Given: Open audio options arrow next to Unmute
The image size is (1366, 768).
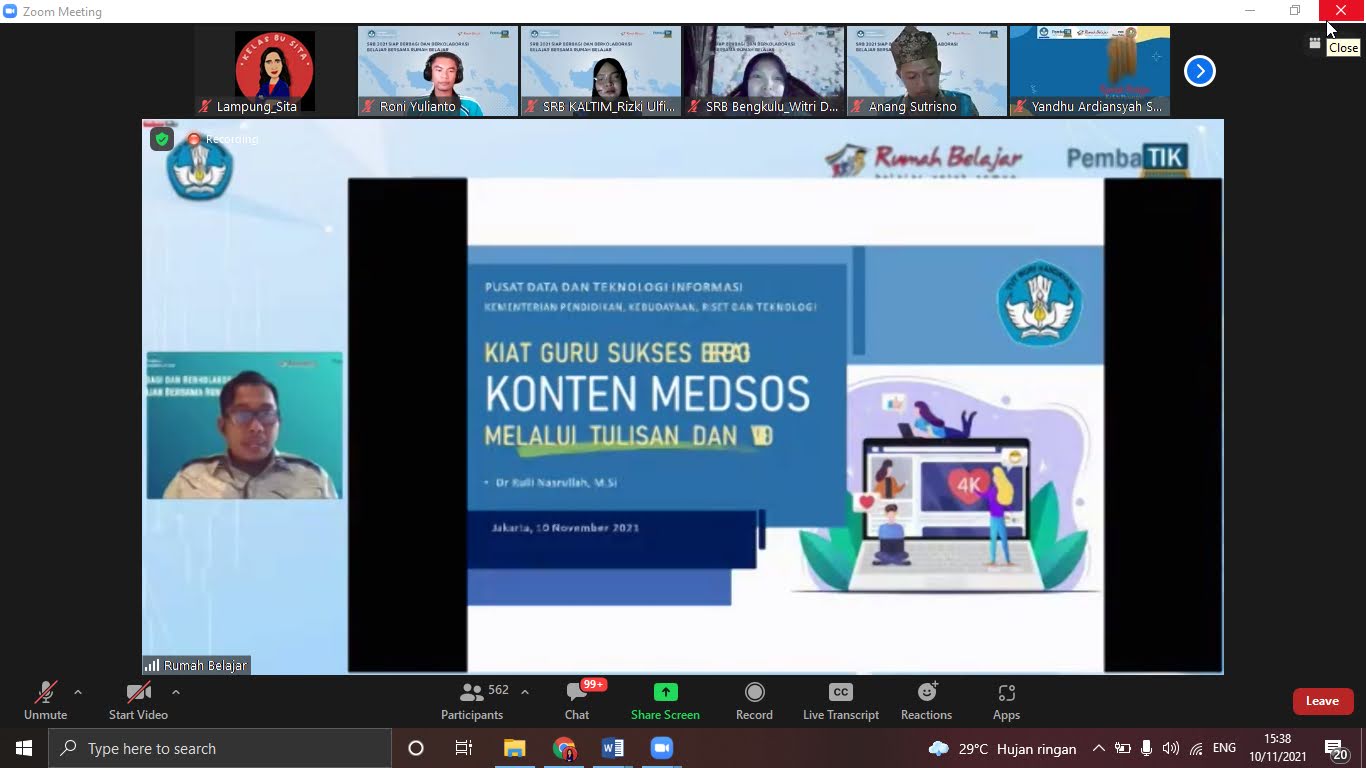Looking at the screenshot, I should 78,692.
